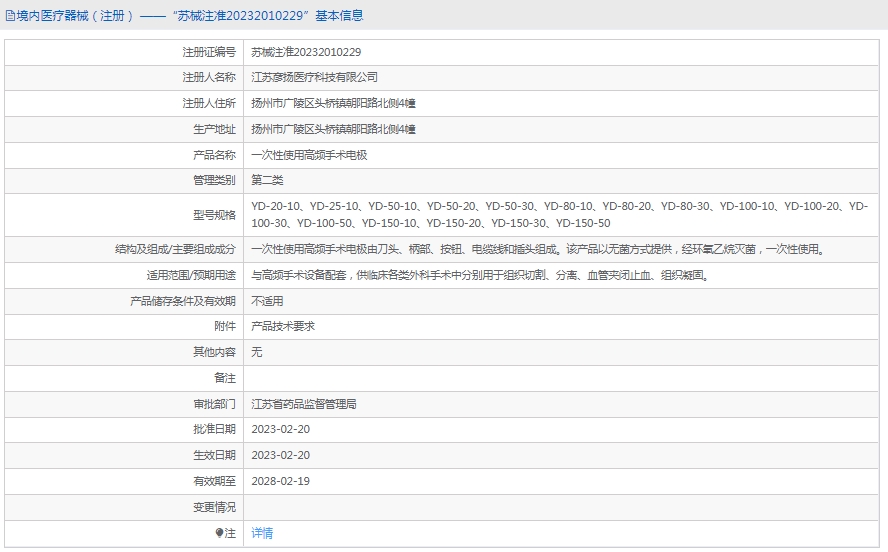The image size is (888, 552).
Task: Click the 产品储存条件及有效期 label
Action: [x=183, y=301]
